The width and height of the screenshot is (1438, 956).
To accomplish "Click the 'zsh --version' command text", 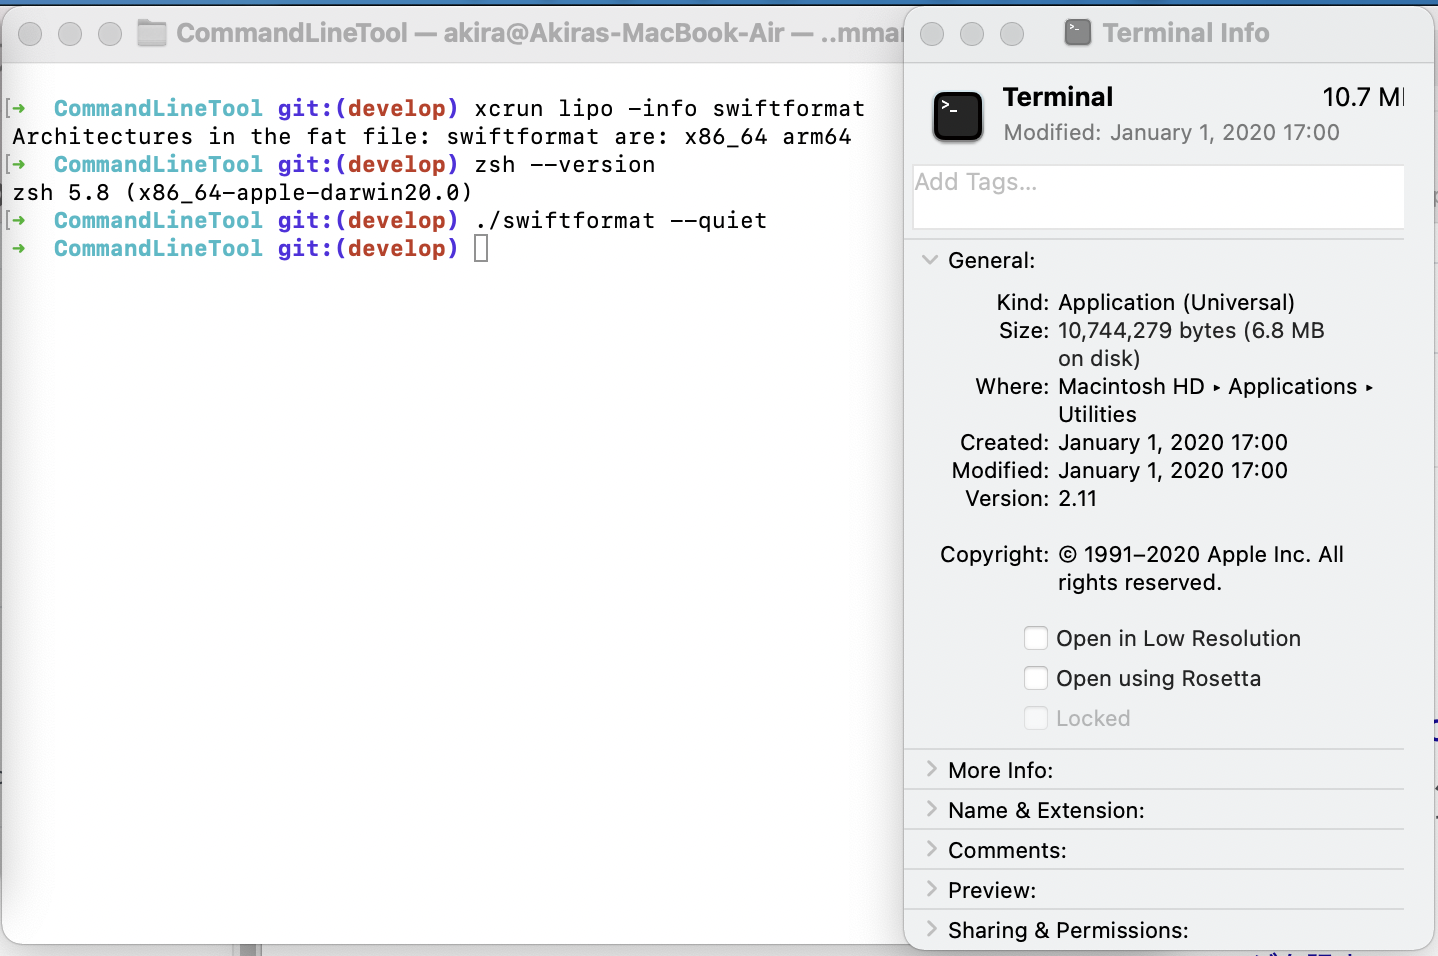I will point(565,164).
